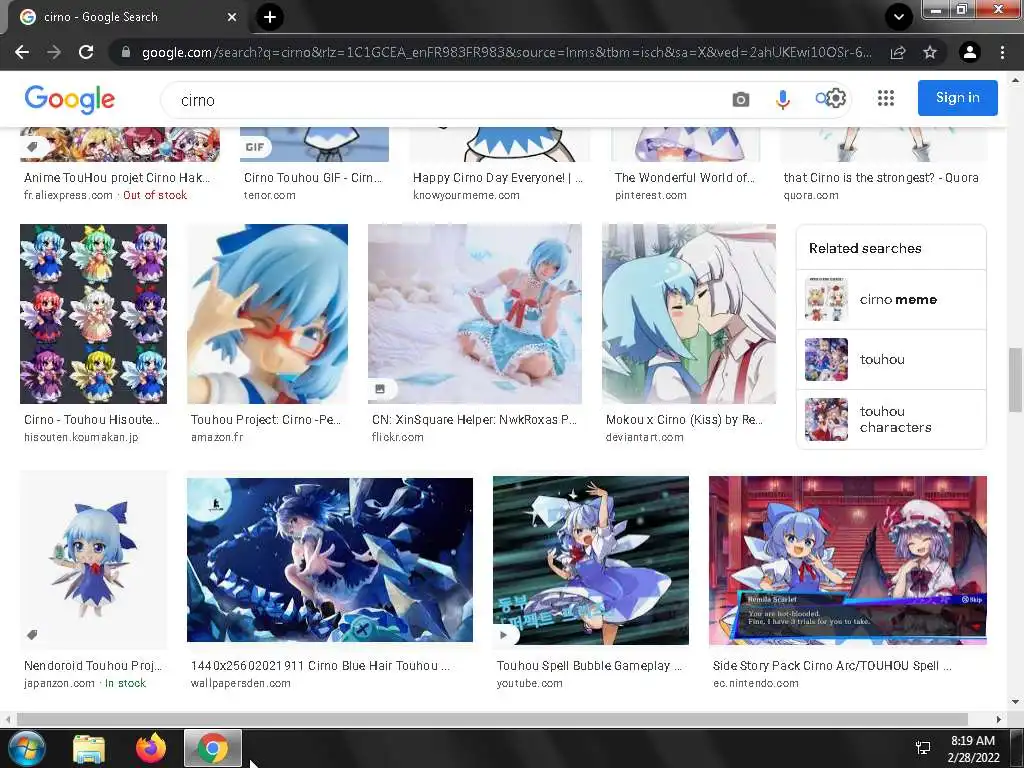The width and height of the screenshot is (1024, 768).
Task: Start voice search with microphone
Action: (782, 100)
